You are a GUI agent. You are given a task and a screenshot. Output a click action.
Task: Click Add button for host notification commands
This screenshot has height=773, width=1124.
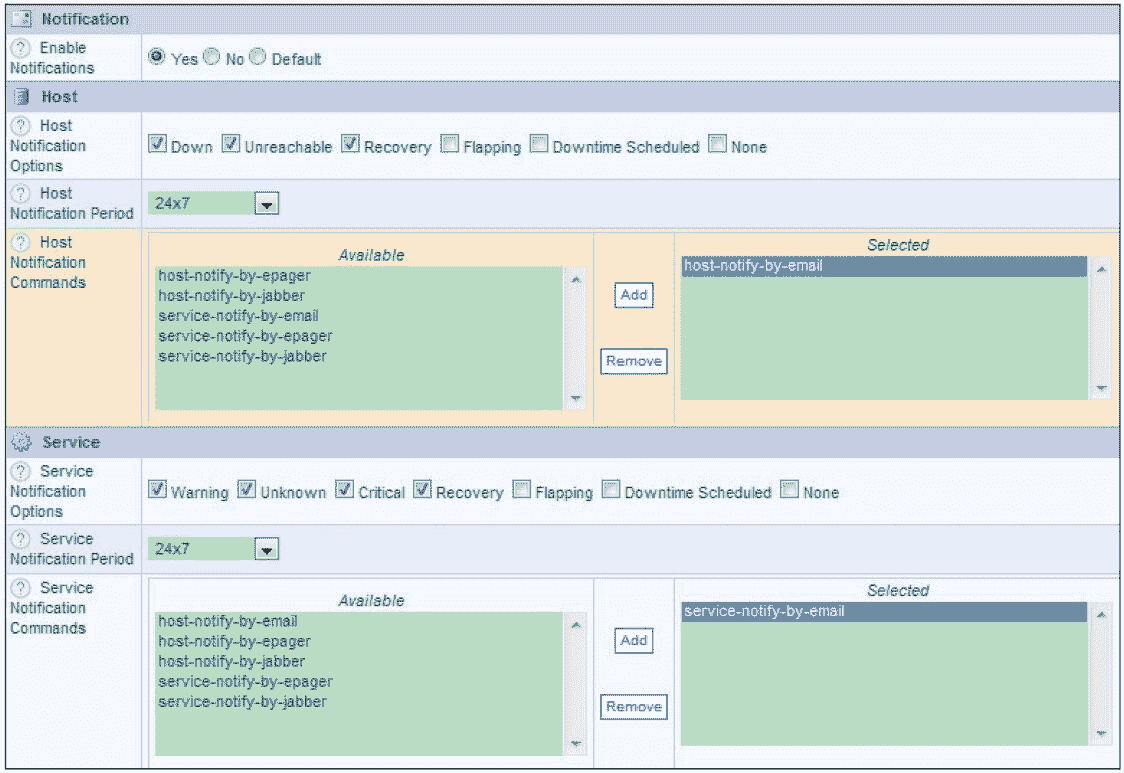(x=633, y=295)
